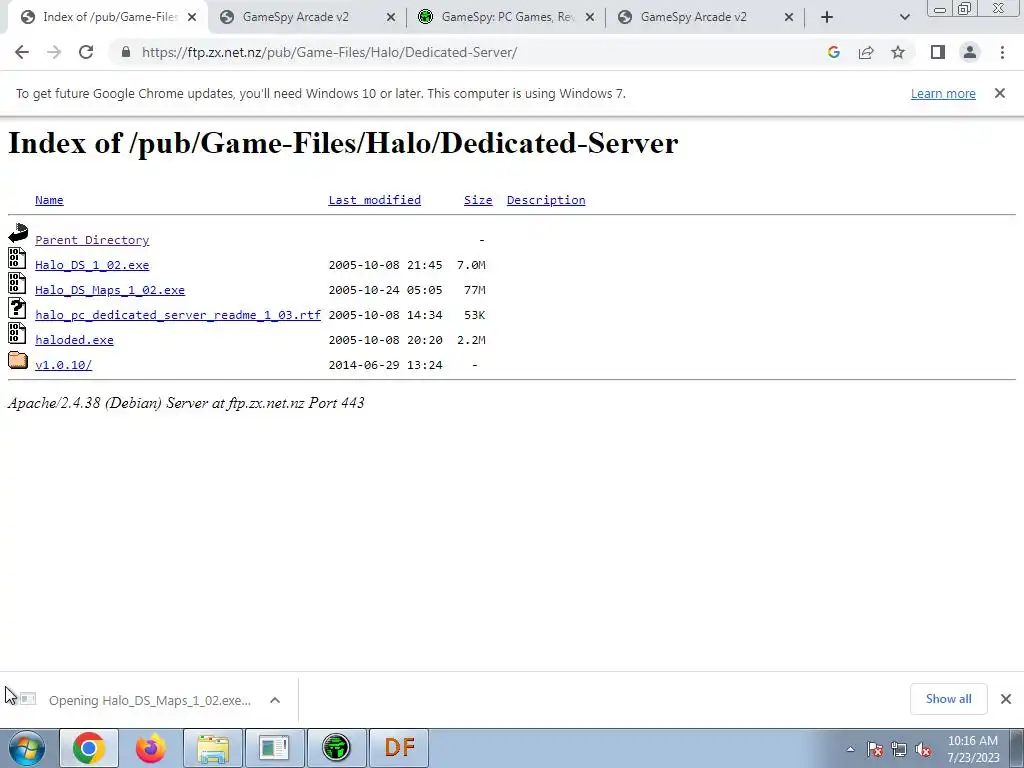This screenshot has height=768, width=1024.
Task: Show all downloads
Action: (948, 699)
